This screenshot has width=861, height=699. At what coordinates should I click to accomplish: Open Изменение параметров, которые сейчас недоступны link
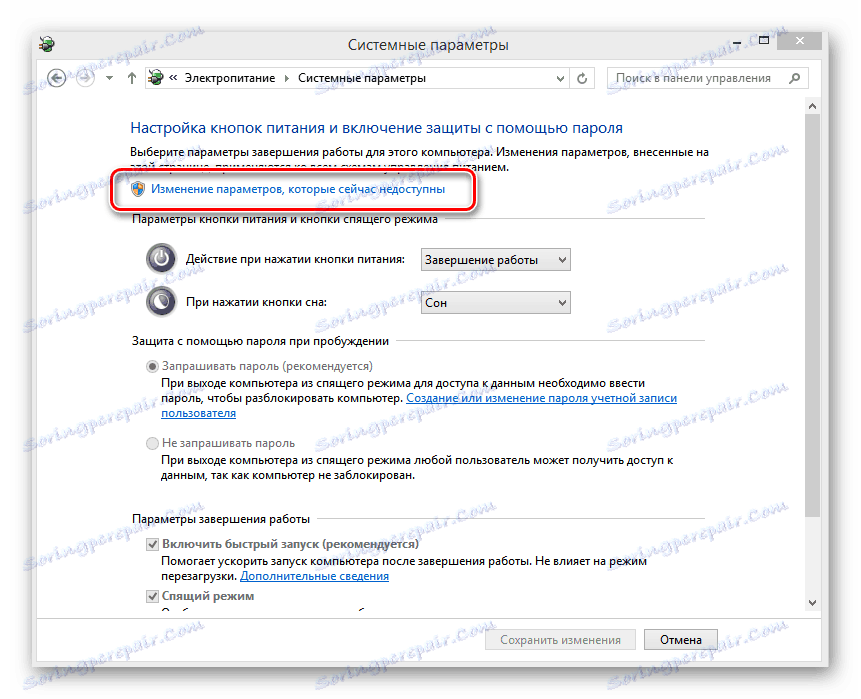point(298,189)
